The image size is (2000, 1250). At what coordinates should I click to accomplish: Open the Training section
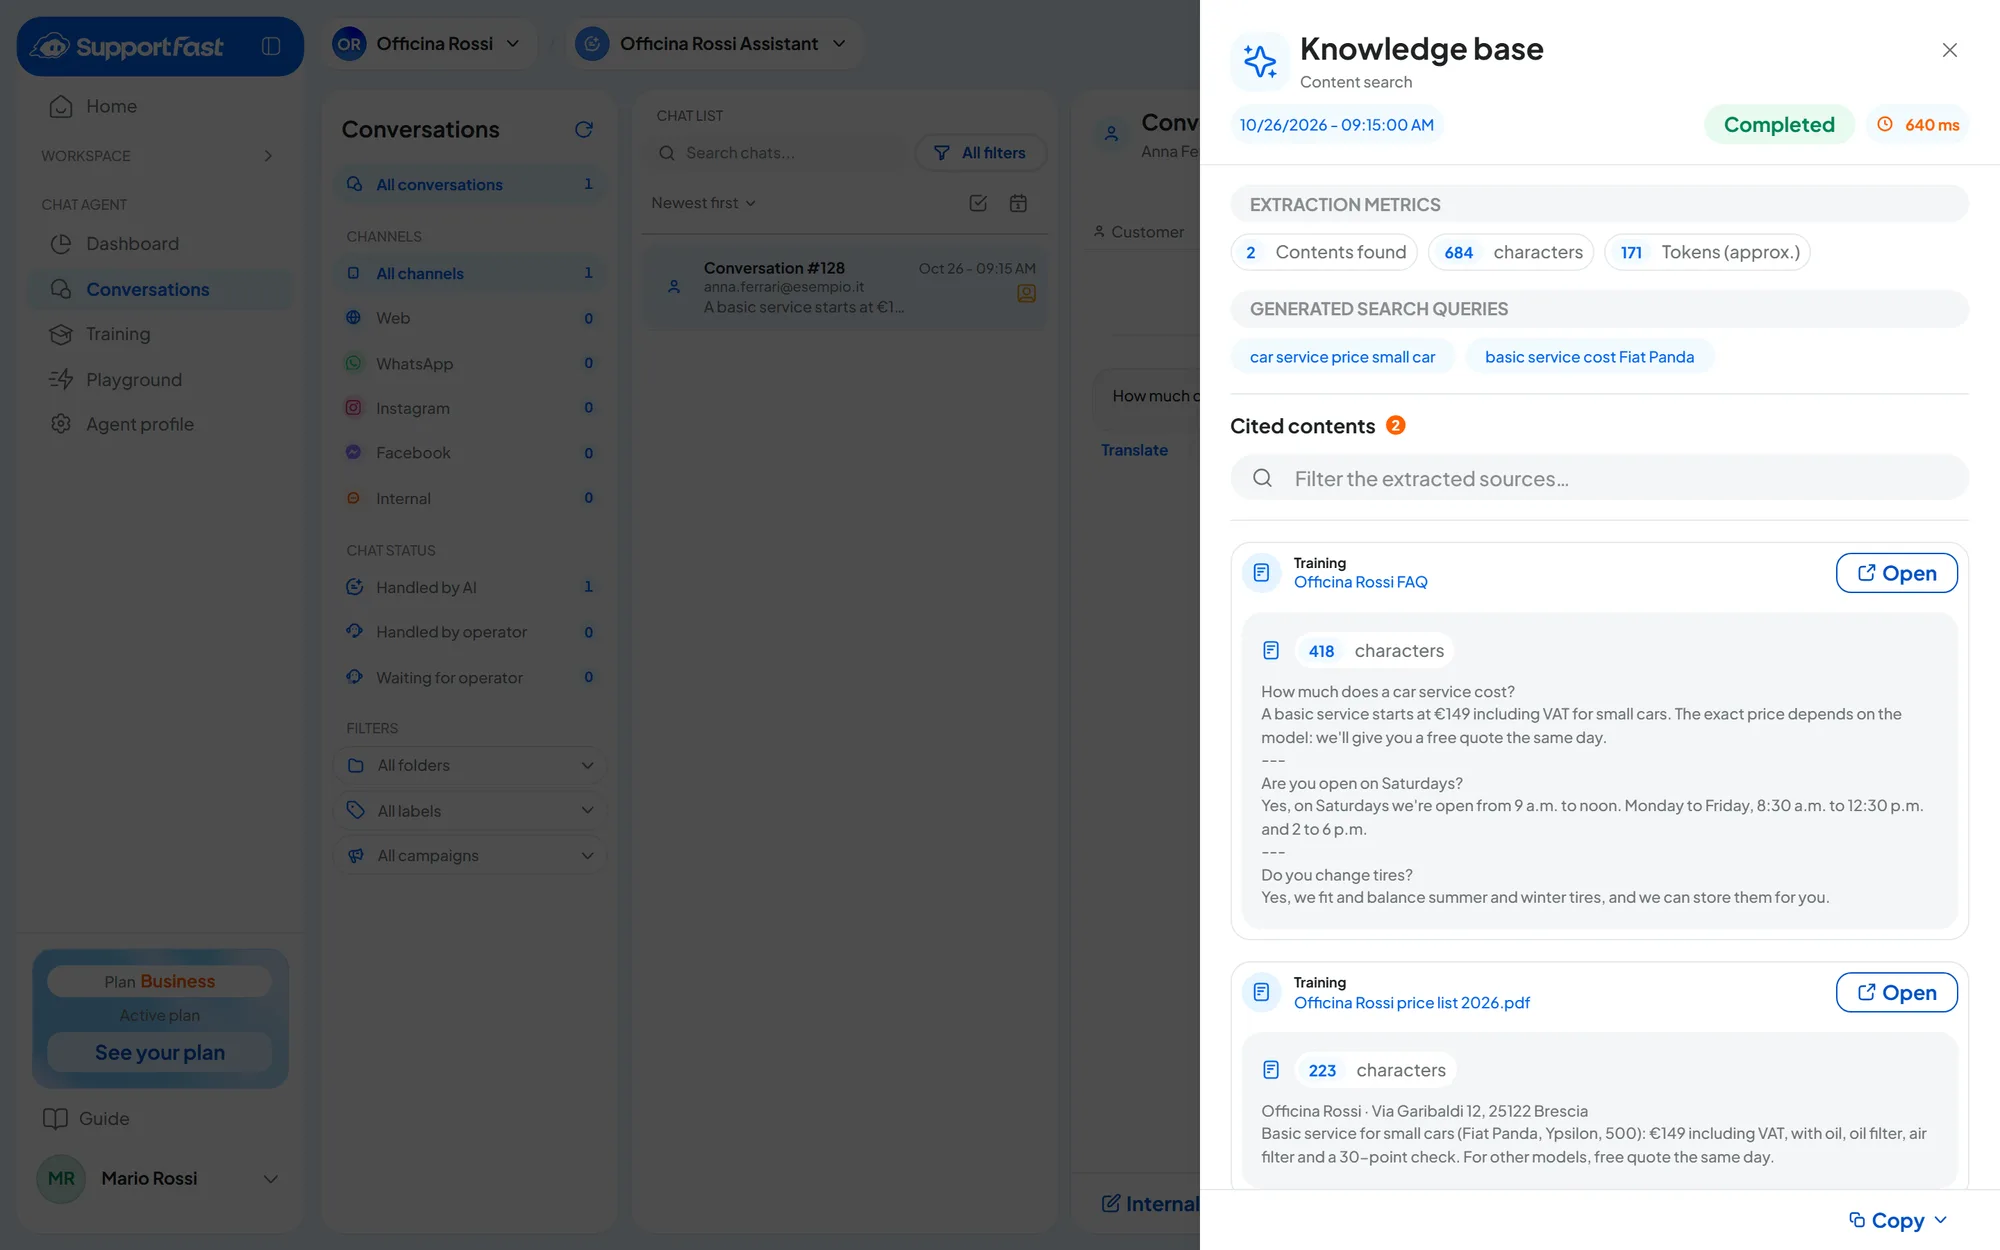tap(160, 334)
